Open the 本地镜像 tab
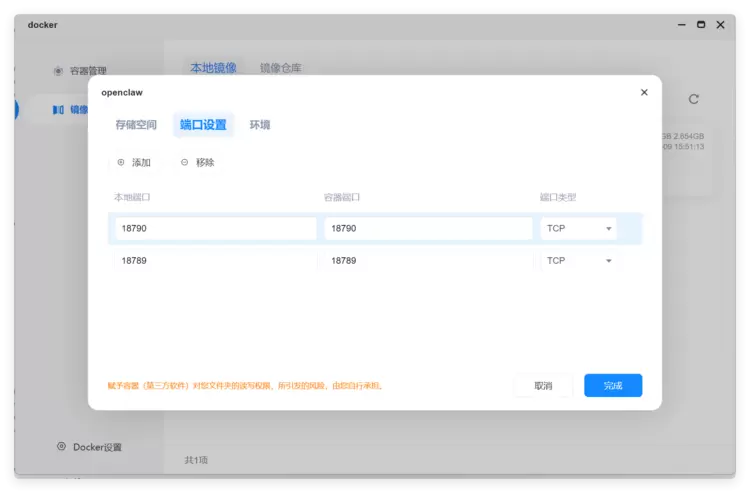Image resolution: width=750 pixels, height=493 pixels. (213, 68)
